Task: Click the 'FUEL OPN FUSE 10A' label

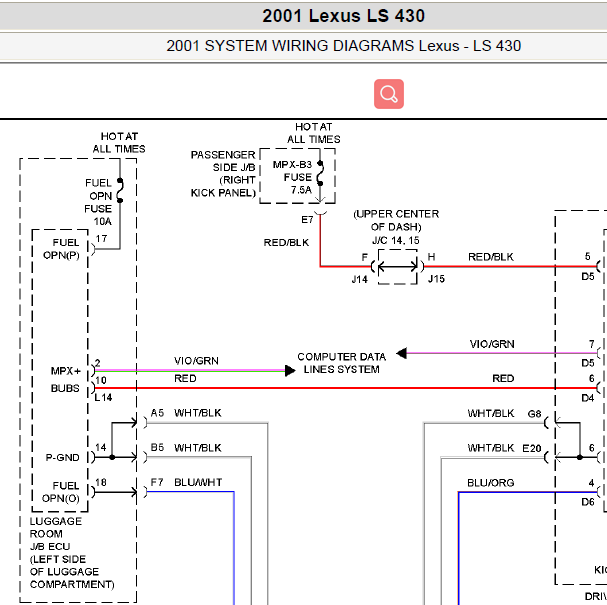Action: pyautogui.click(x=98, y=202)
